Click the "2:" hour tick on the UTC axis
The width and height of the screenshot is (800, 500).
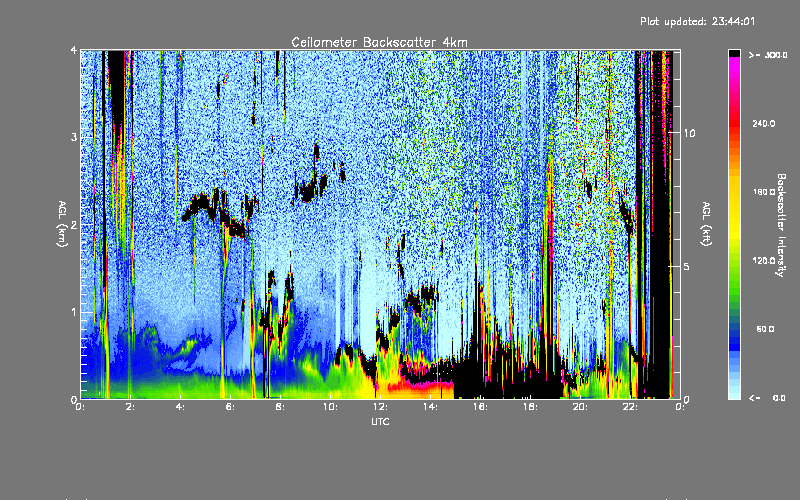(x=131, y=407)
